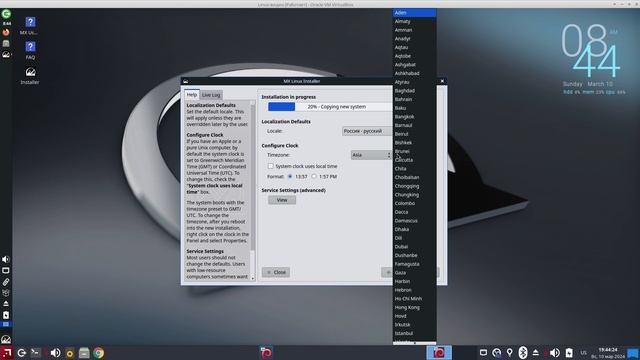Screen dimensions: 640x360
Task: Select Aden in the timezone list
Action: (414, 13)
